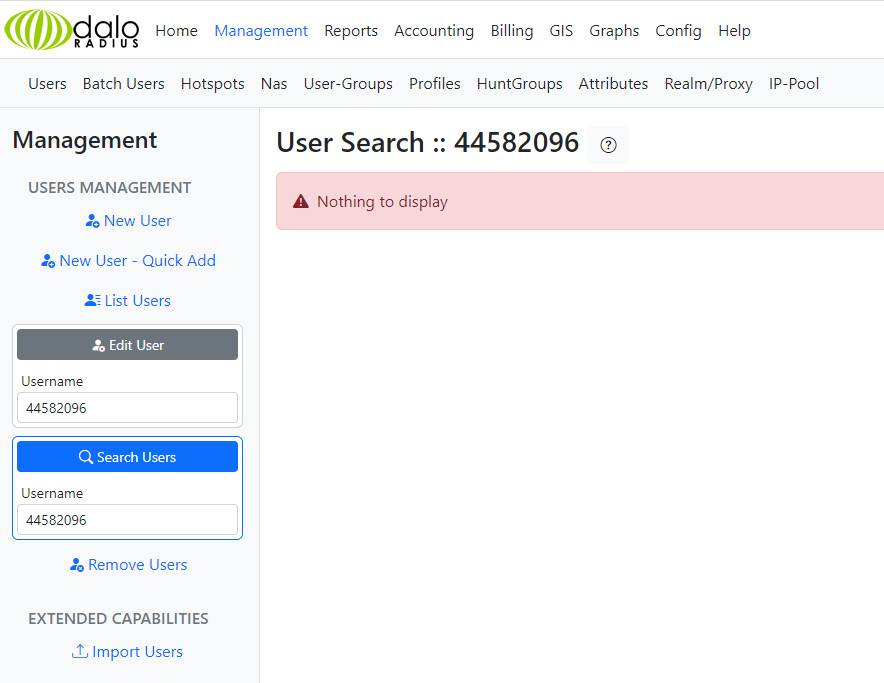Select the Hotspots tab

213,84
